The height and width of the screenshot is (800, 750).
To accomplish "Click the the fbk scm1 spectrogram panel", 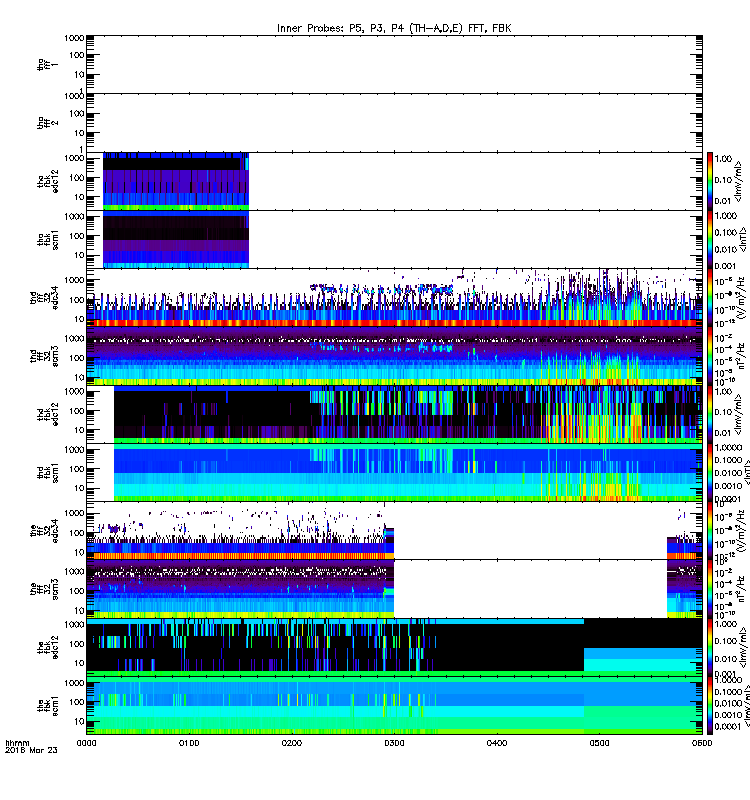I will coord(394,705).
